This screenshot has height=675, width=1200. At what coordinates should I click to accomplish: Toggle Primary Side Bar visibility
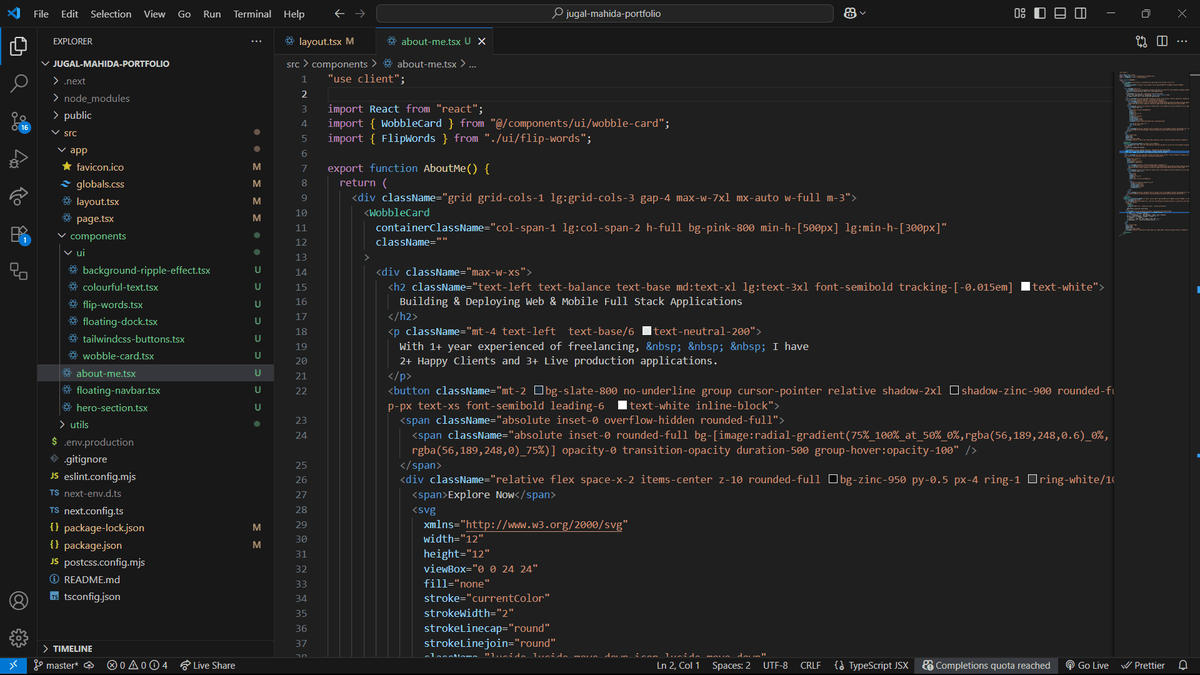coord(1040,13)
